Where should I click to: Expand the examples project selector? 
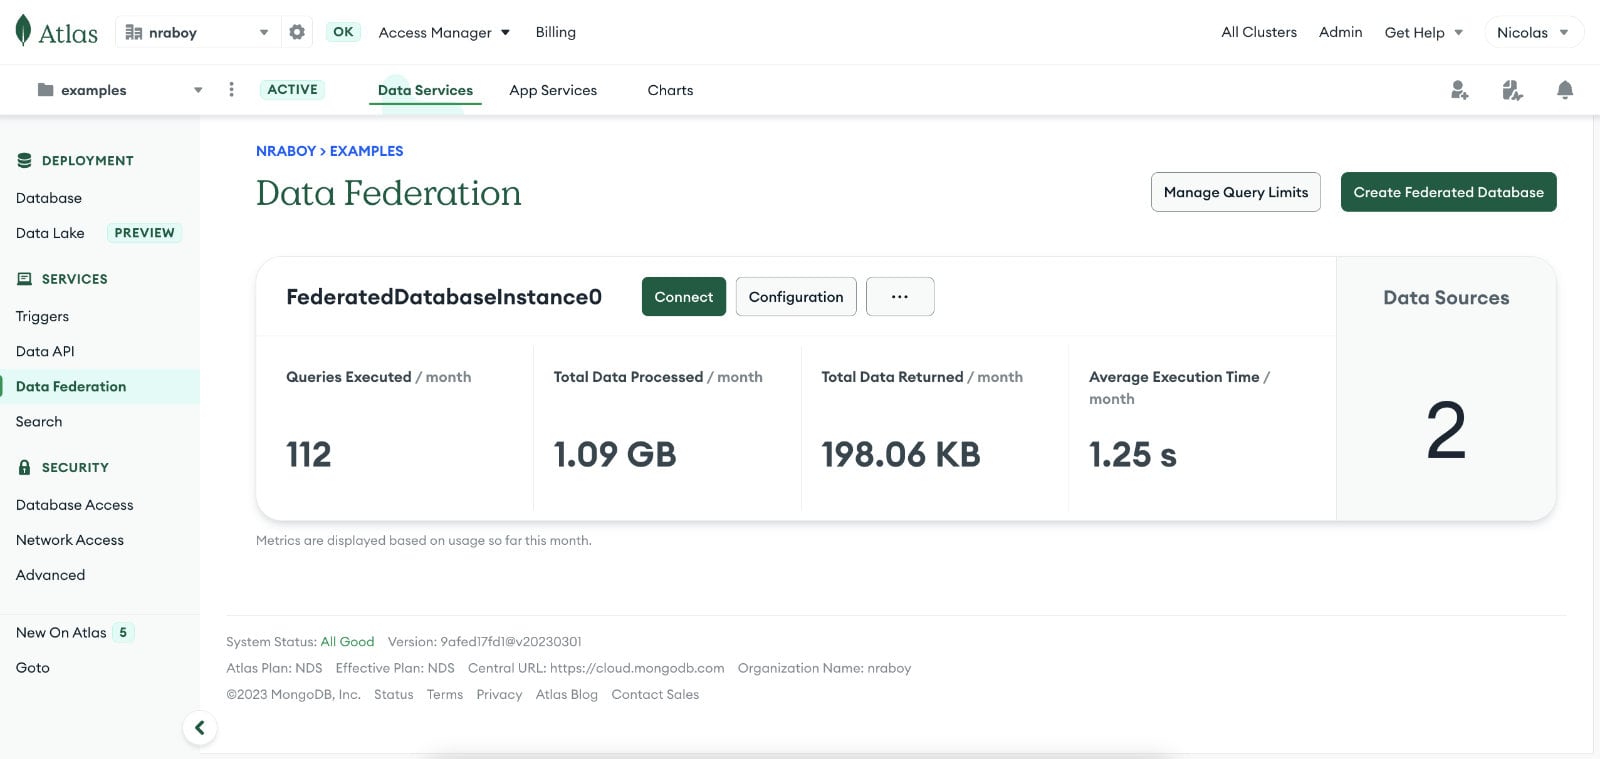click(198, 90)
